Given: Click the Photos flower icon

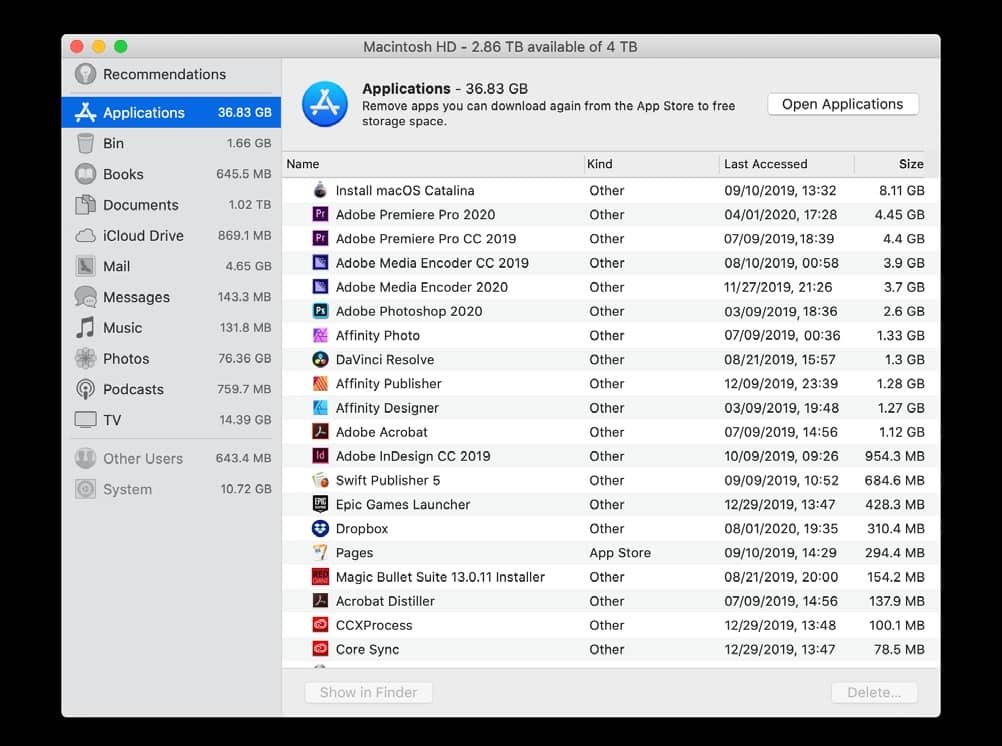Looking at the screenshot, I should pos(85,359).
